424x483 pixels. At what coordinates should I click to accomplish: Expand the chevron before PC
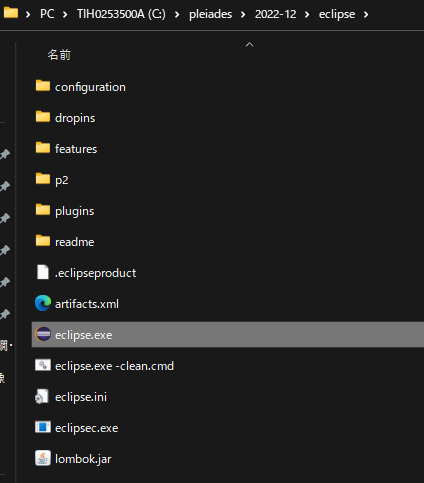[x=28, y=15]
